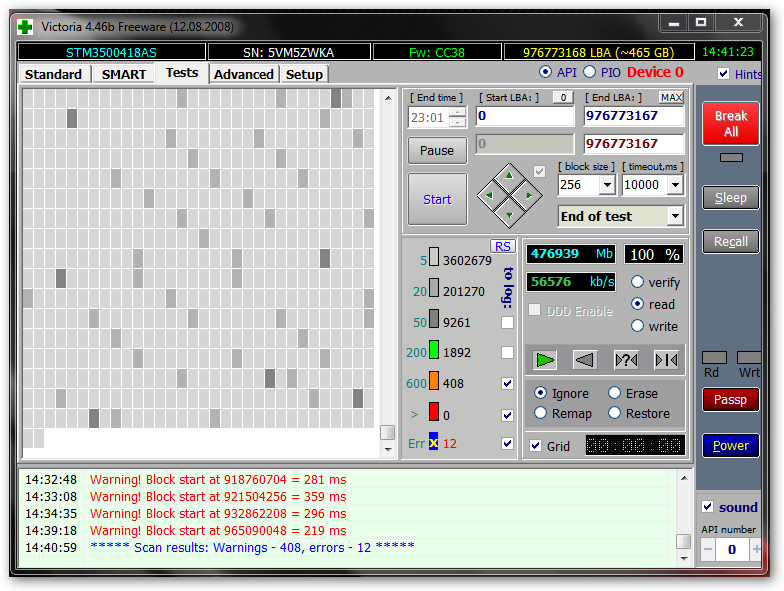Click the MAX end LBA button
The height and width of the screenshot is (591, 784).
coord(672,97)
